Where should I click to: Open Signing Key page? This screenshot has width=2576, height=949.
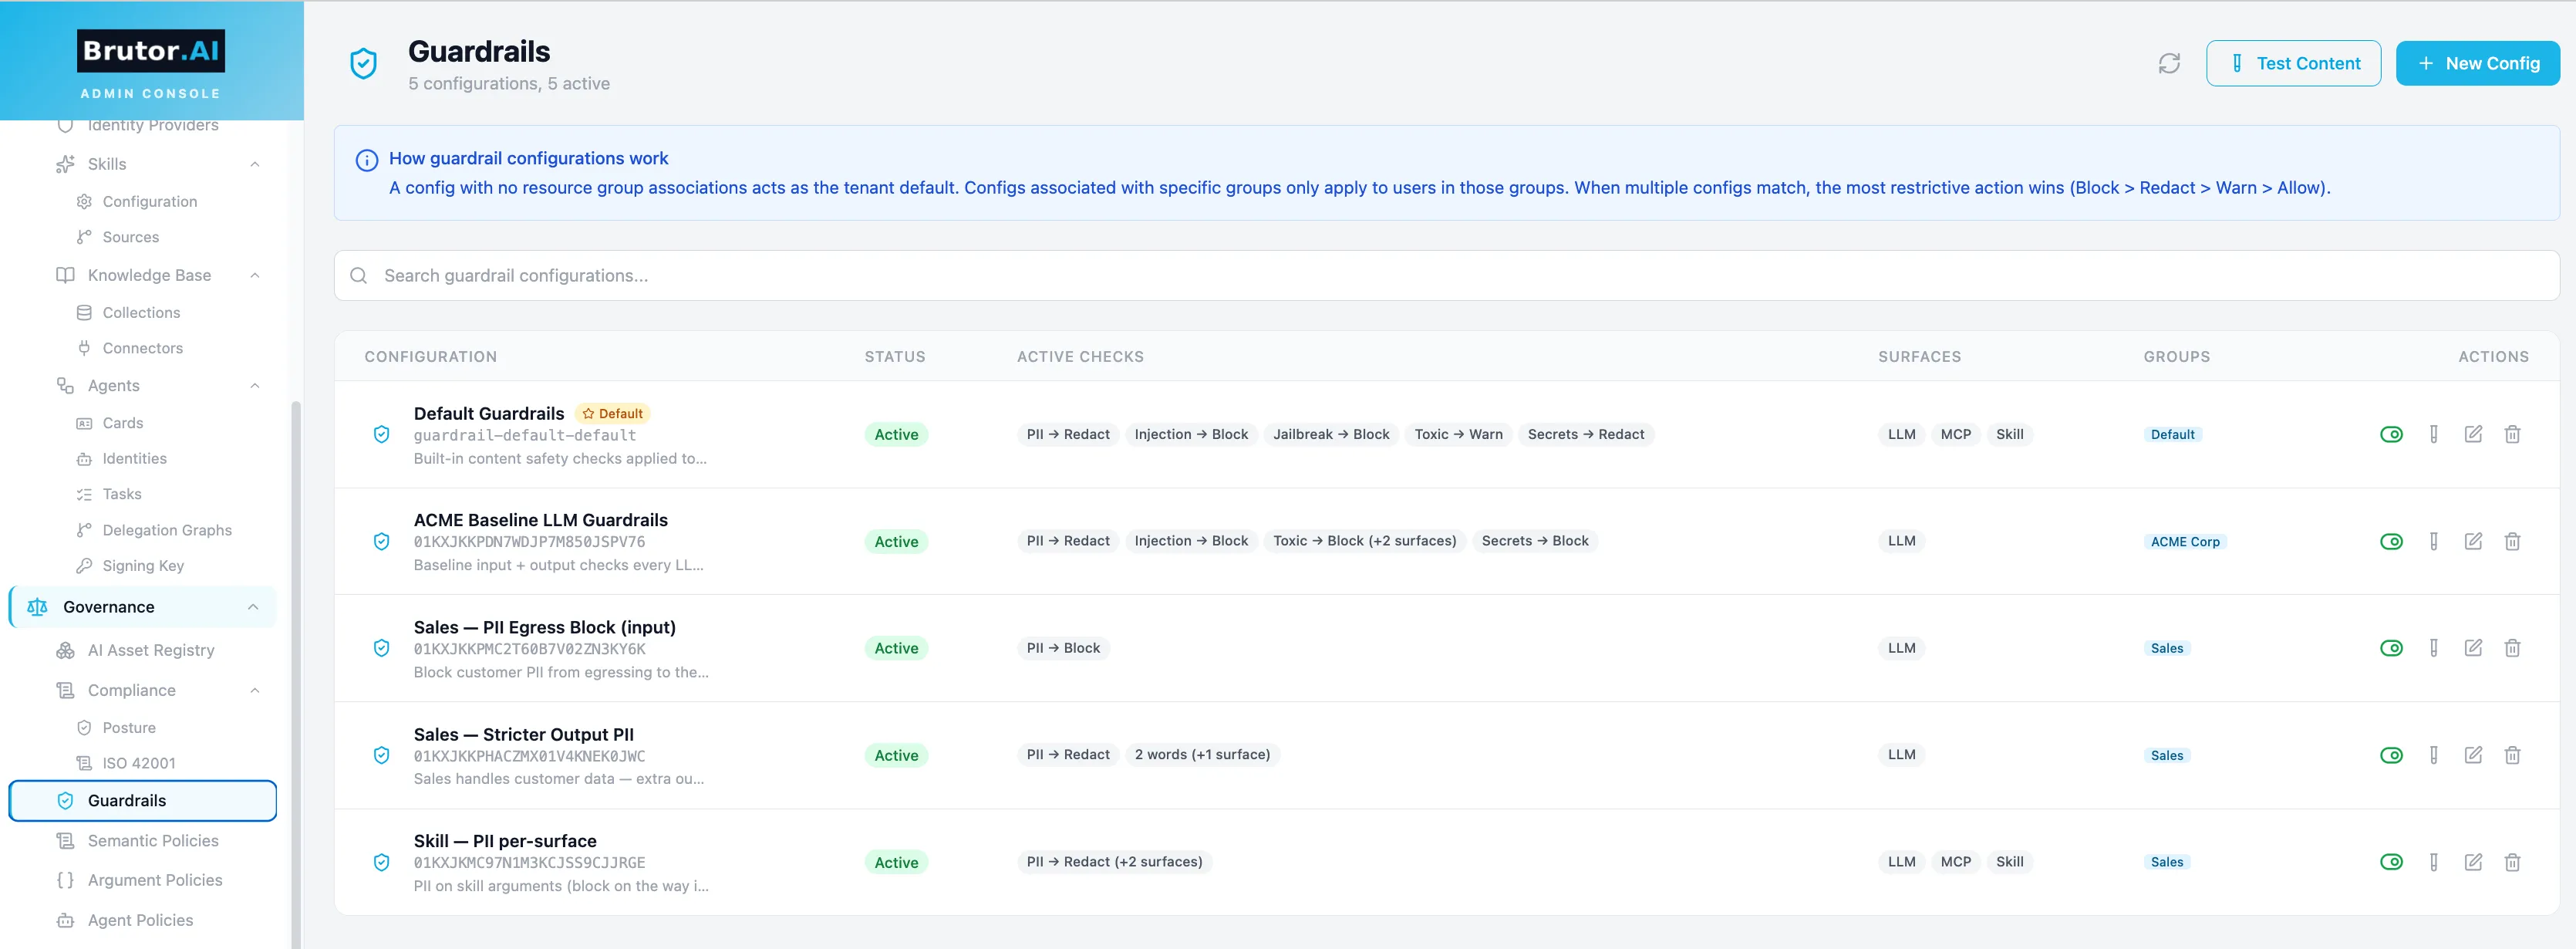[x=143, y=565]
